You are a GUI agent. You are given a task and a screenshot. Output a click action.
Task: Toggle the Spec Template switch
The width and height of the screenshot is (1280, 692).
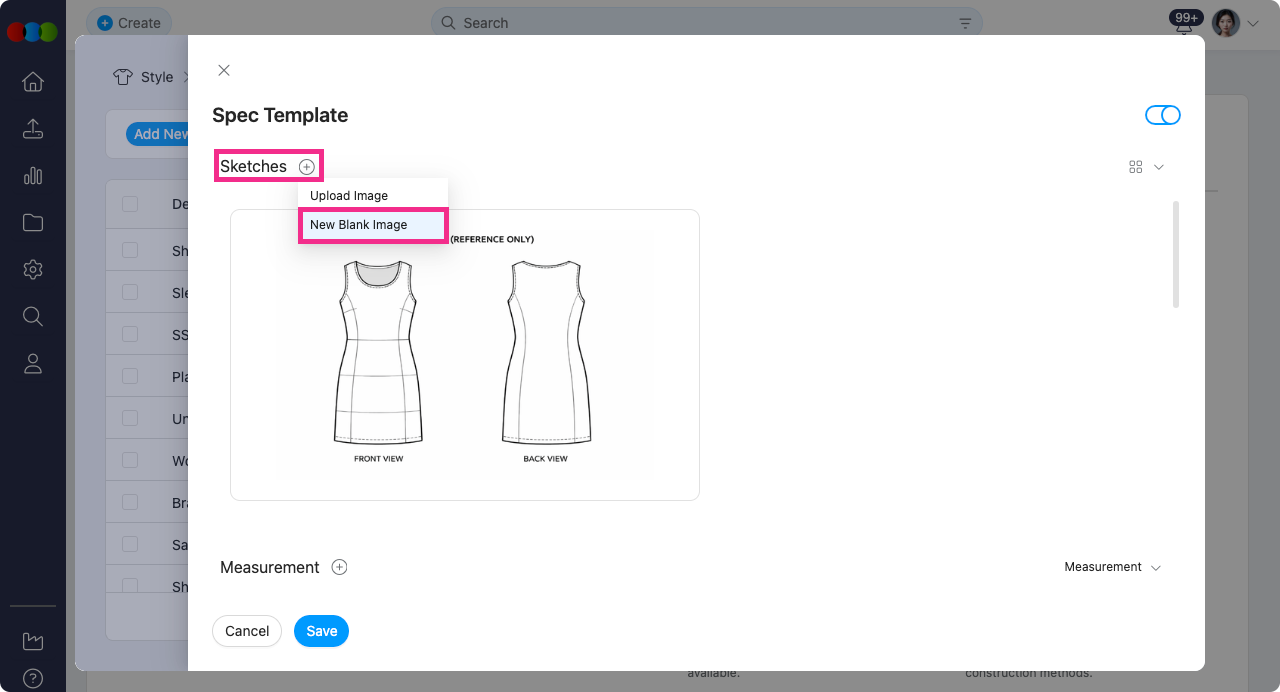click(1162, 115)
